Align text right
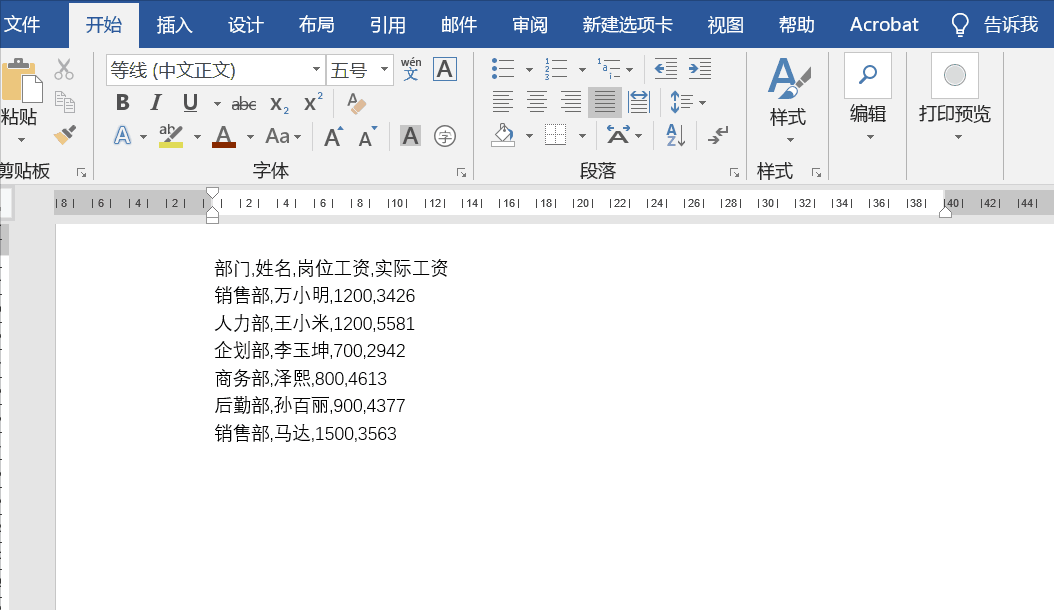 [x=571, y=102]
